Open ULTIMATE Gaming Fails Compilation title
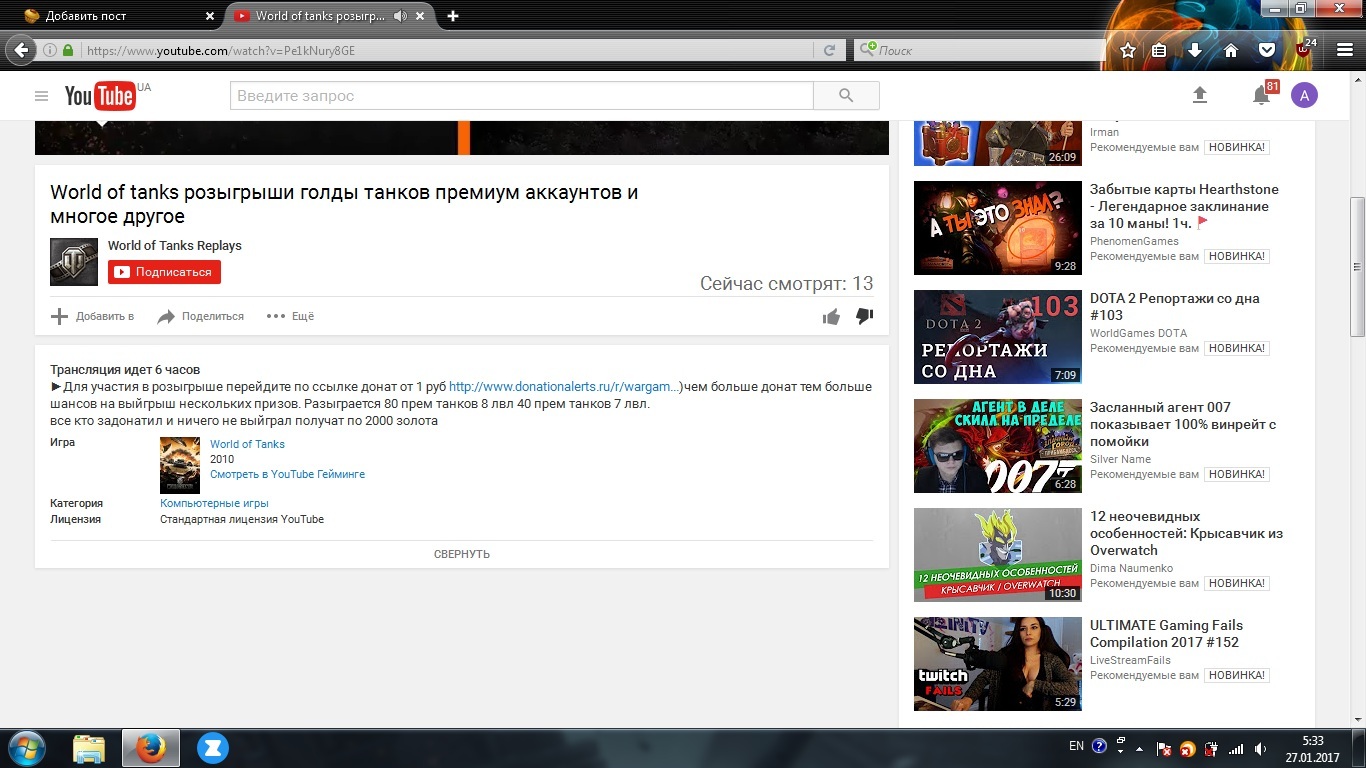The width and height of the screenshot is (1366, 768). (1167, 634)
